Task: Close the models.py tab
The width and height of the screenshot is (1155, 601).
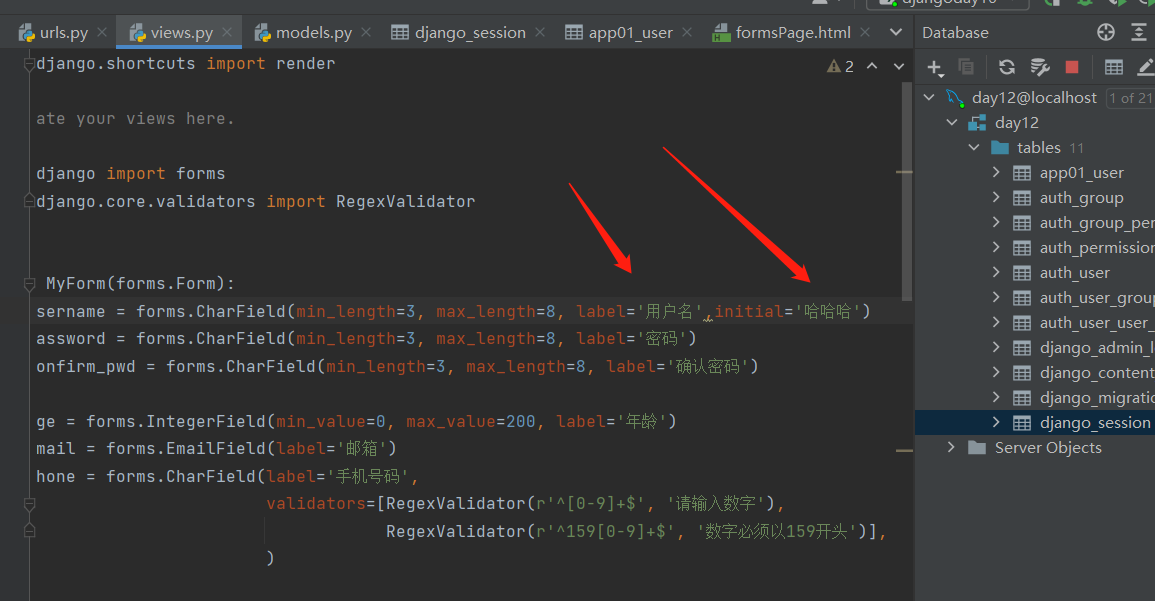Action: coord(366,32)
